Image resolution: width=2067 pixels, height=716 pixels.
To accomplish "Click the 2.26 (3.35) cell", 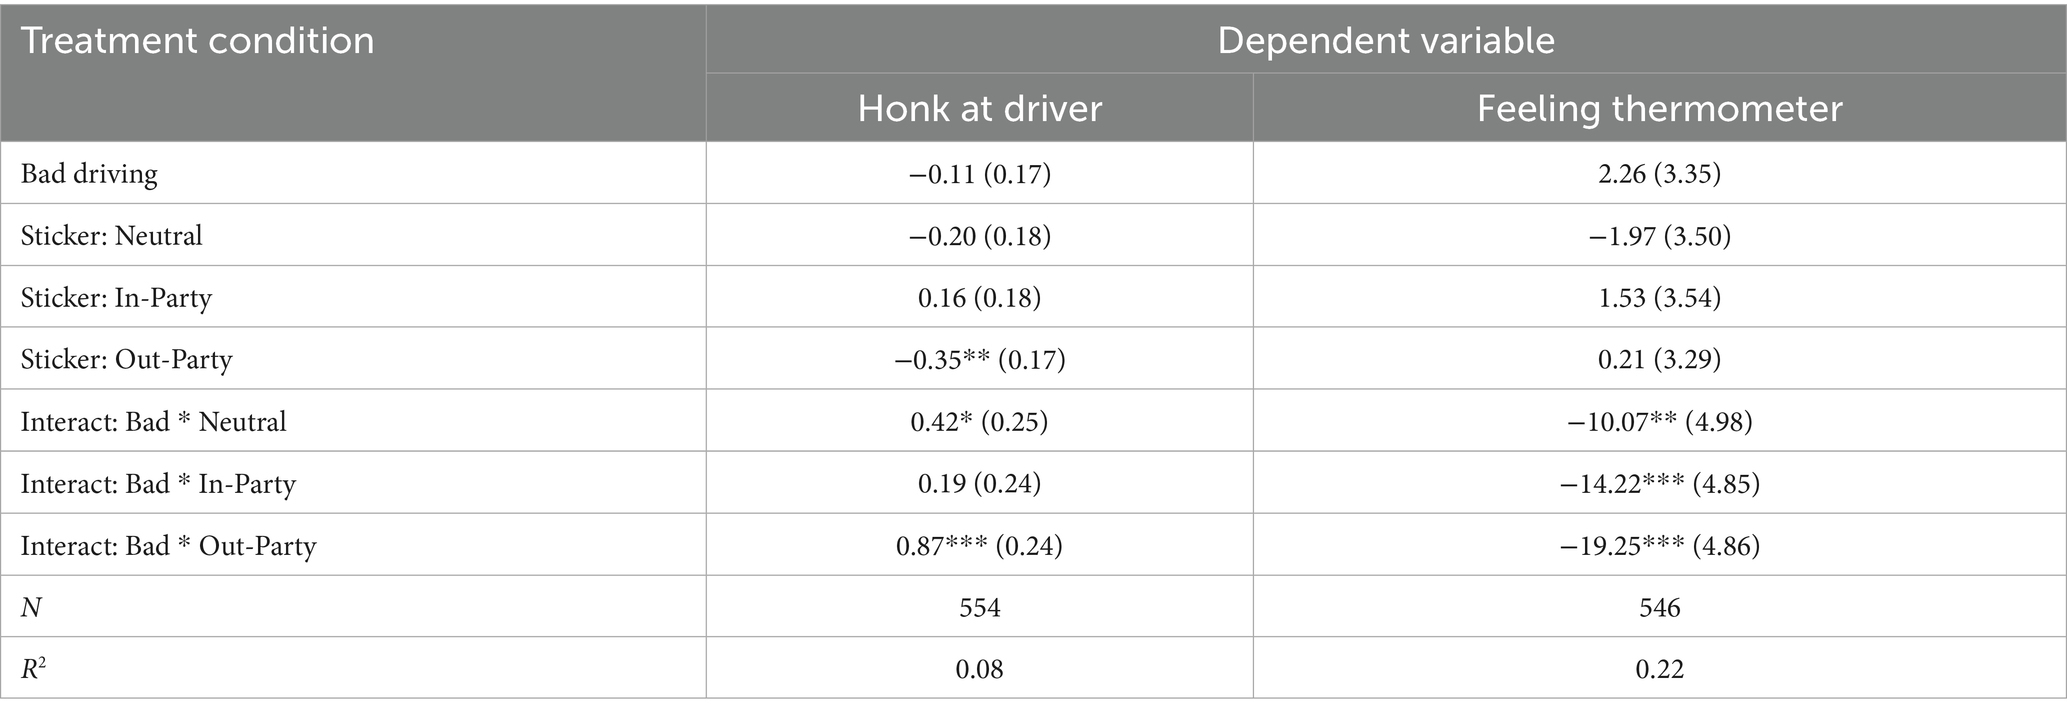I will (1659, 174).
